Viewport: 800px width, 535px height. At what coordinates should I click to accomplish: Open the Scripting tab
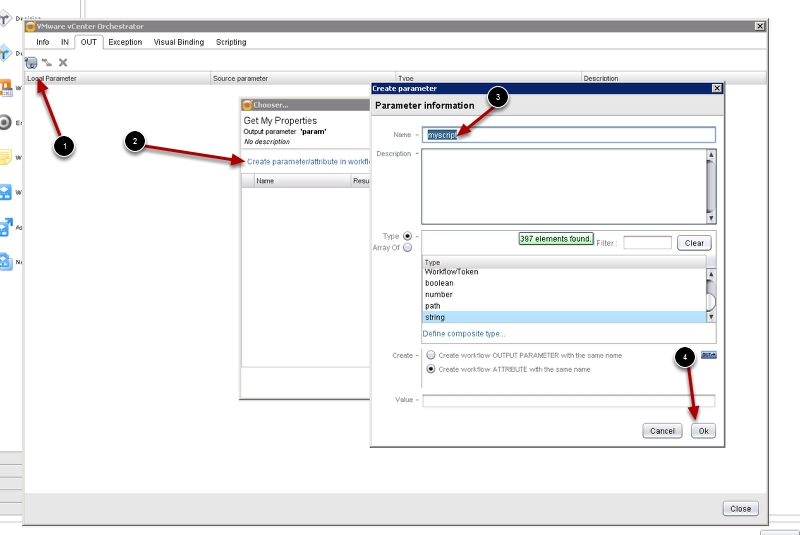(231, 42)
